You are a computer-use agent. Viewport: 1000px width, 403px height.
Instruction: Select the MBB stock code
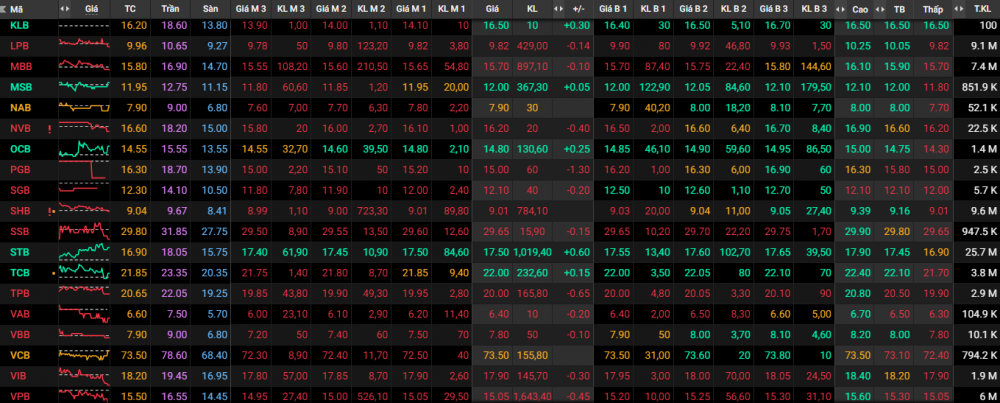(x=21, y=66)
